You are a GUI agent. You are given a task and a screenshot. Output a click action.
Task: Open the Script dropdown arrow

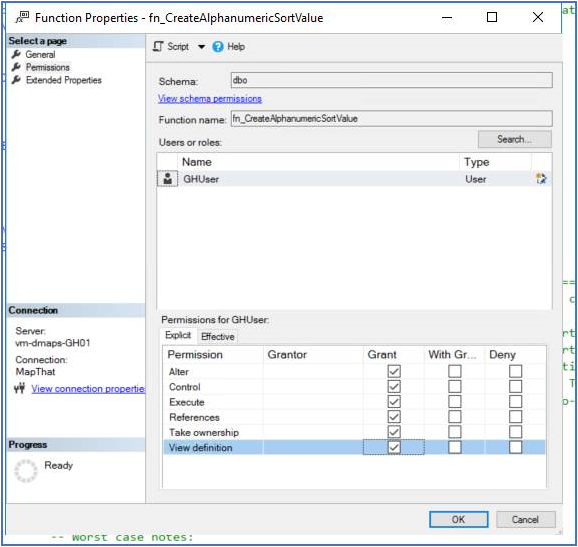pos(201,47)
